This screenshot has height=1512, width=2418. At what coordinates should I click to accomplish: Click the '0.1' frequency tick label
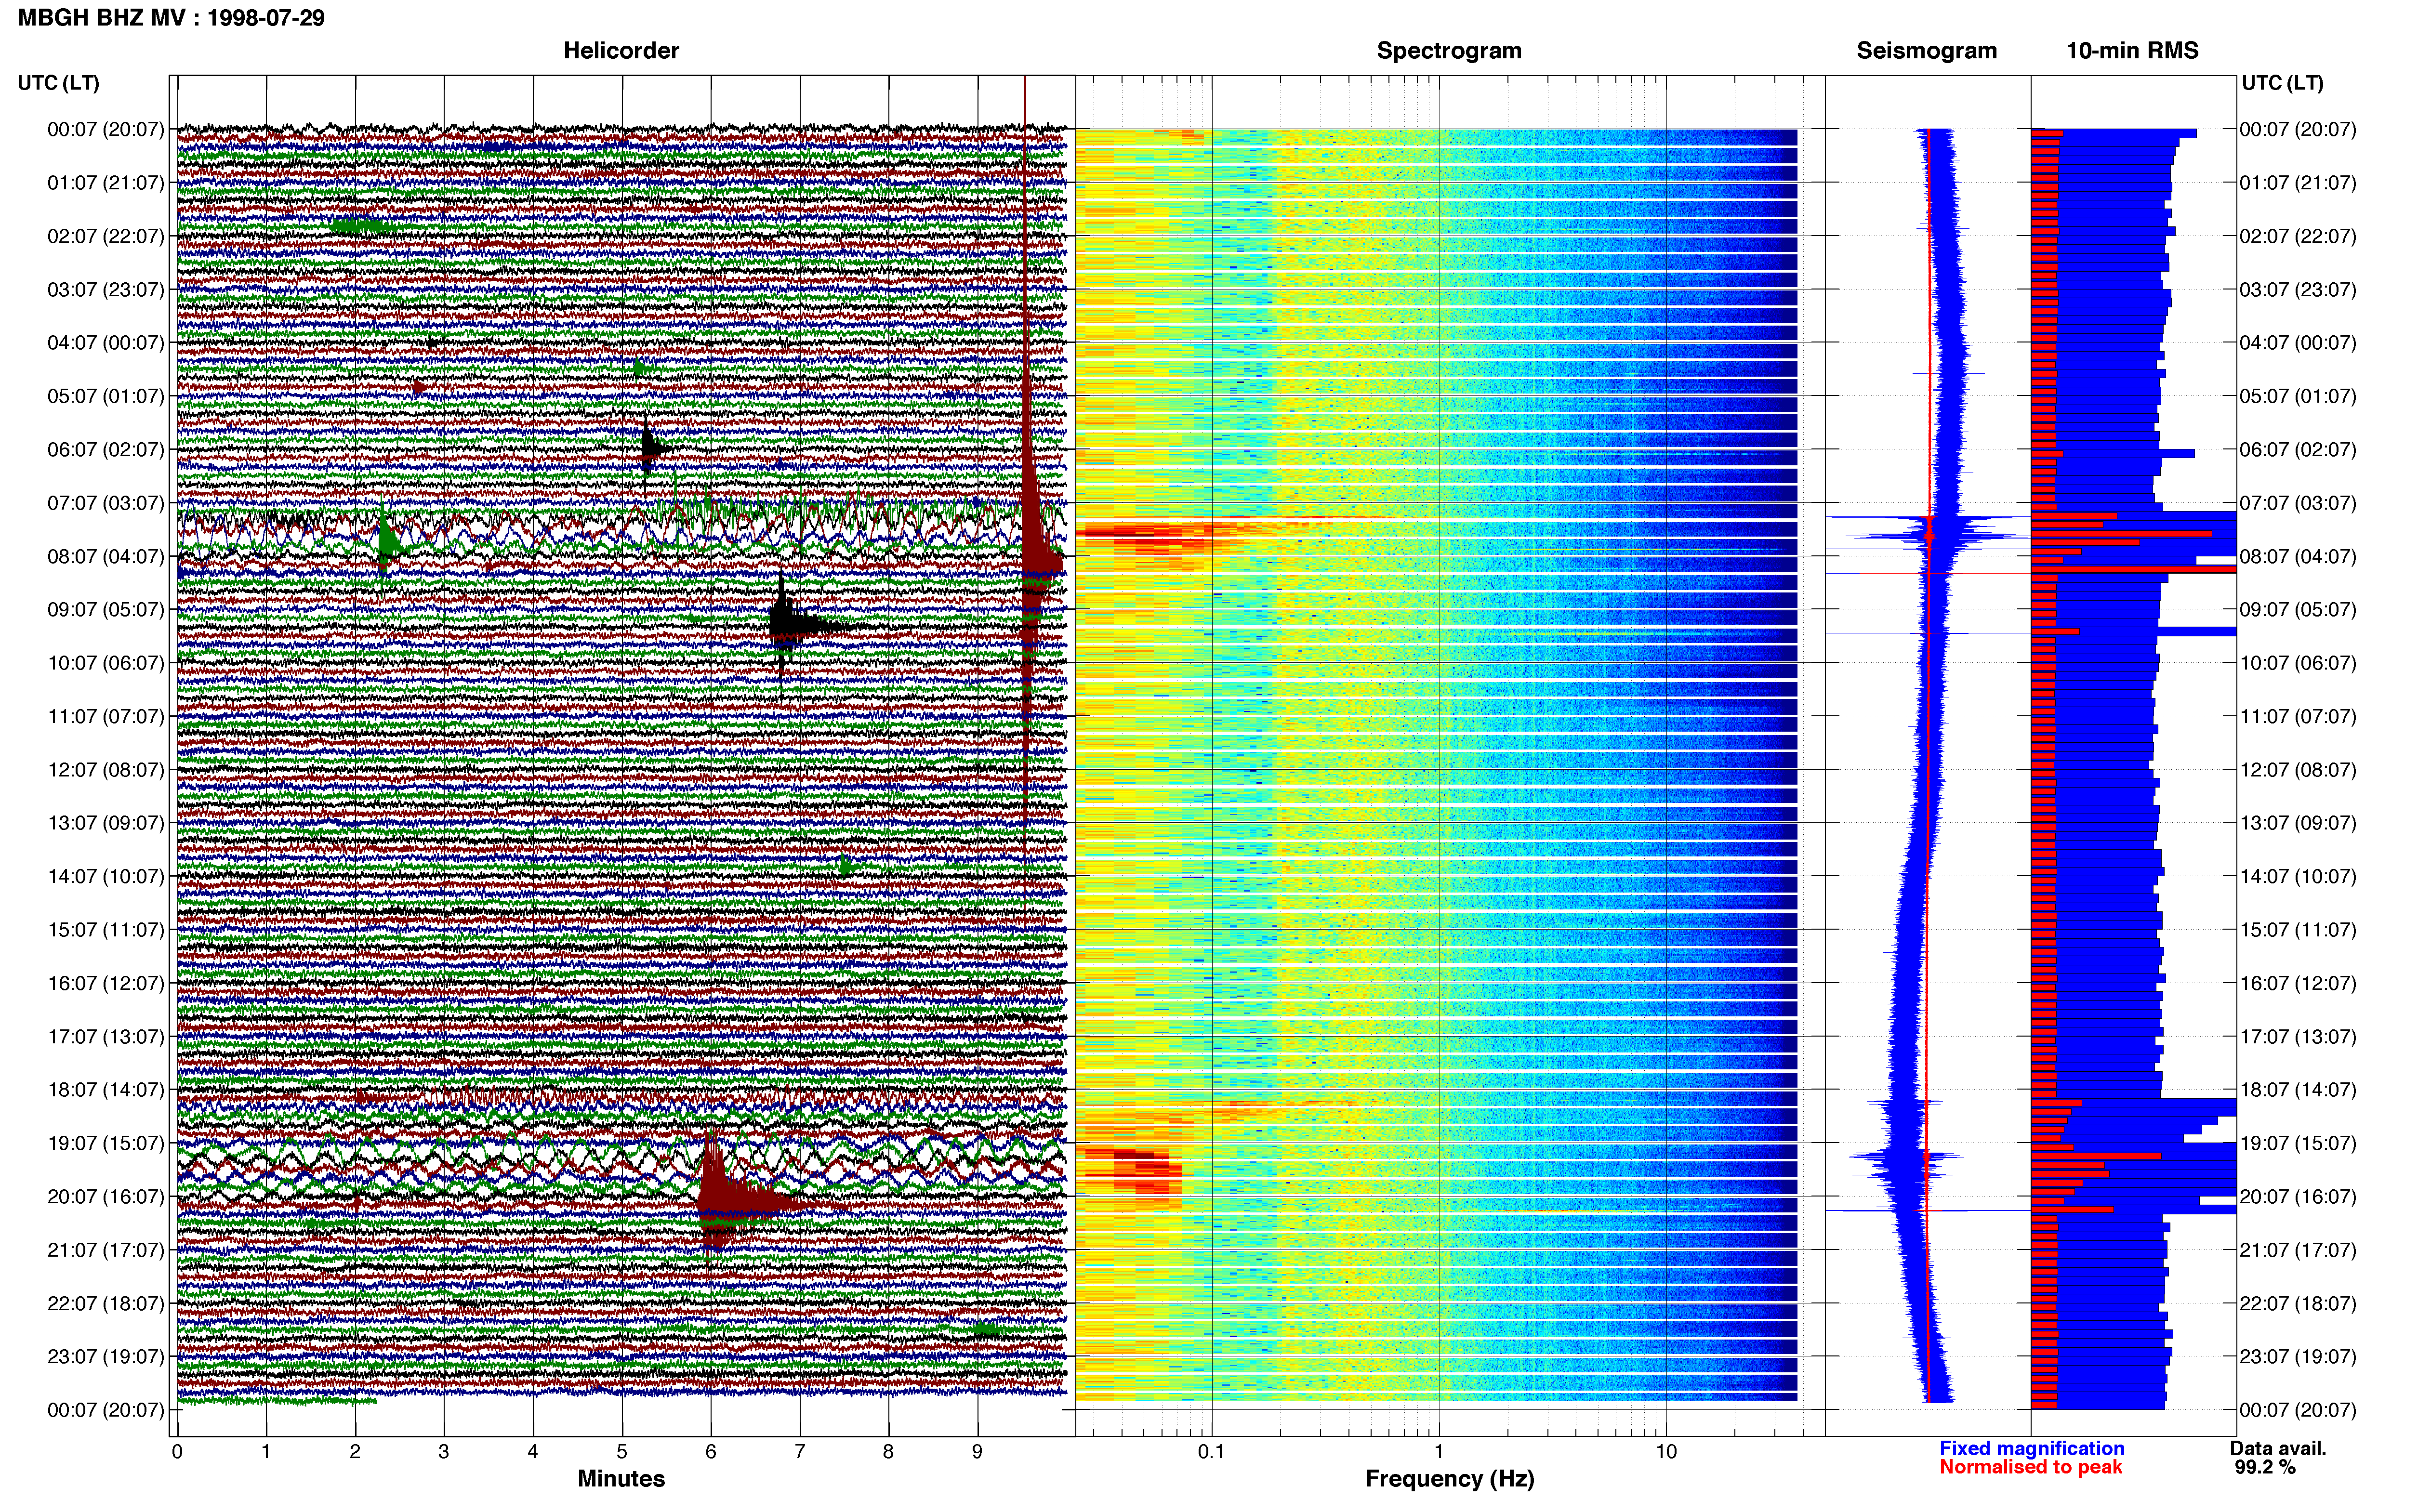point(1211,1452)
